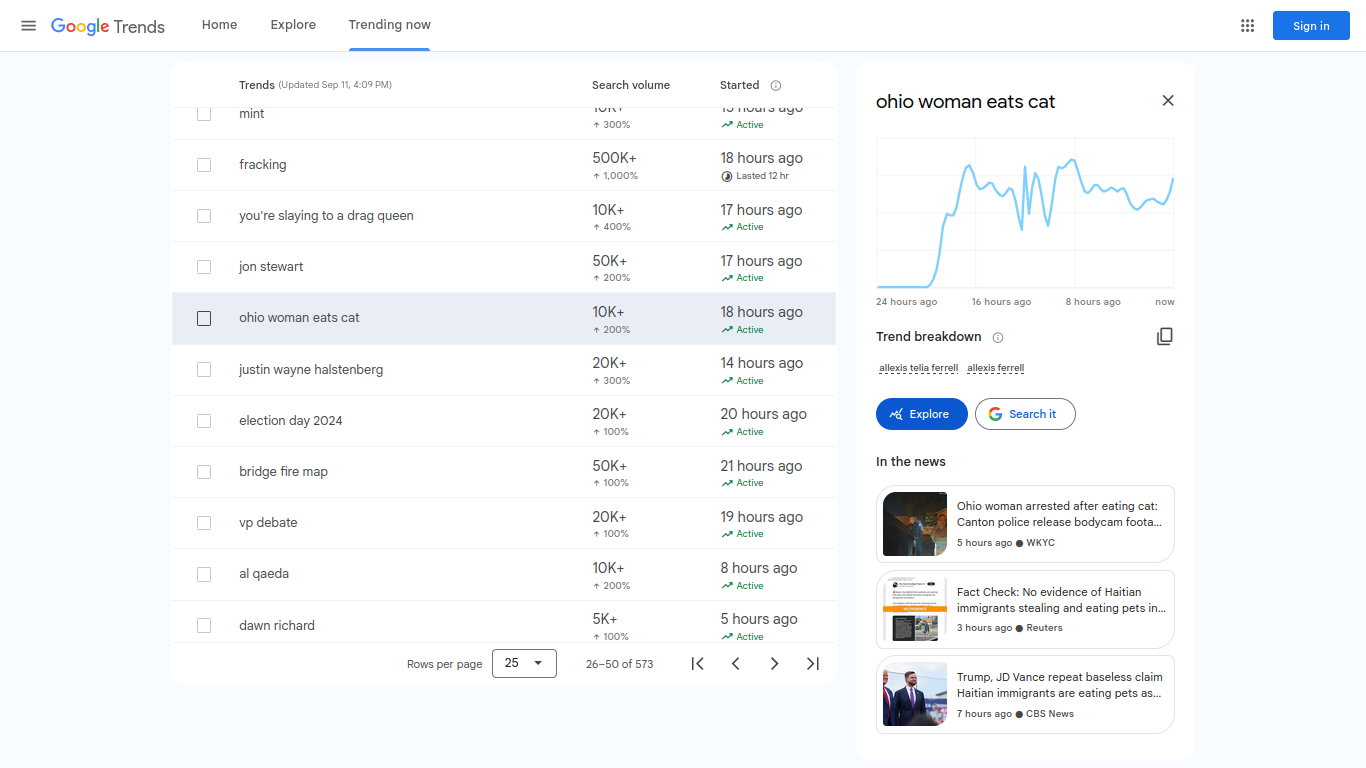Open the Rows per page dropdown
Screen dimensions: 1366x768
click(x=524, y=663)
